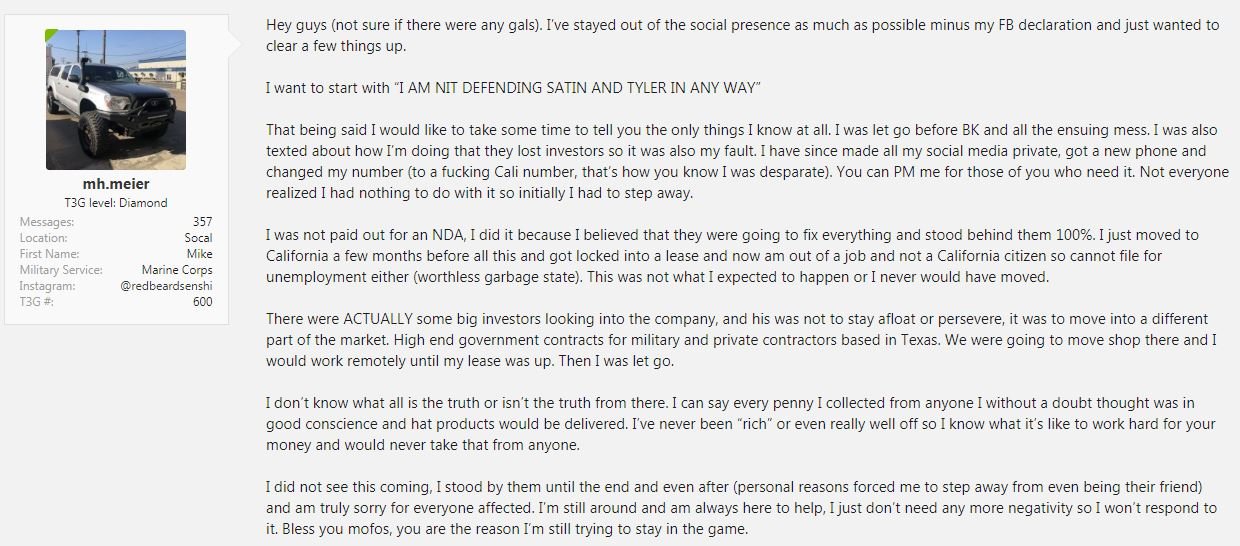Click the Messages label in user info
1240x546 pixels.
(46, 222)
